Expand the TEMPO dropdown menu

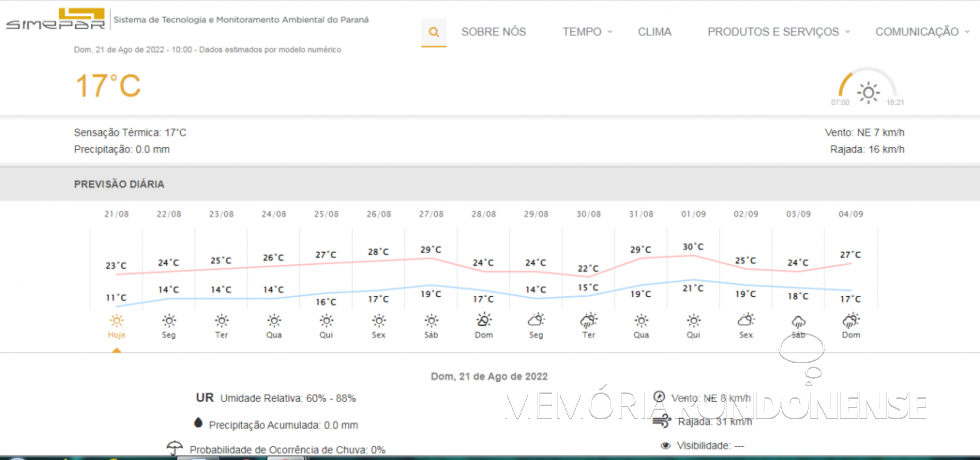pos(587,32)
